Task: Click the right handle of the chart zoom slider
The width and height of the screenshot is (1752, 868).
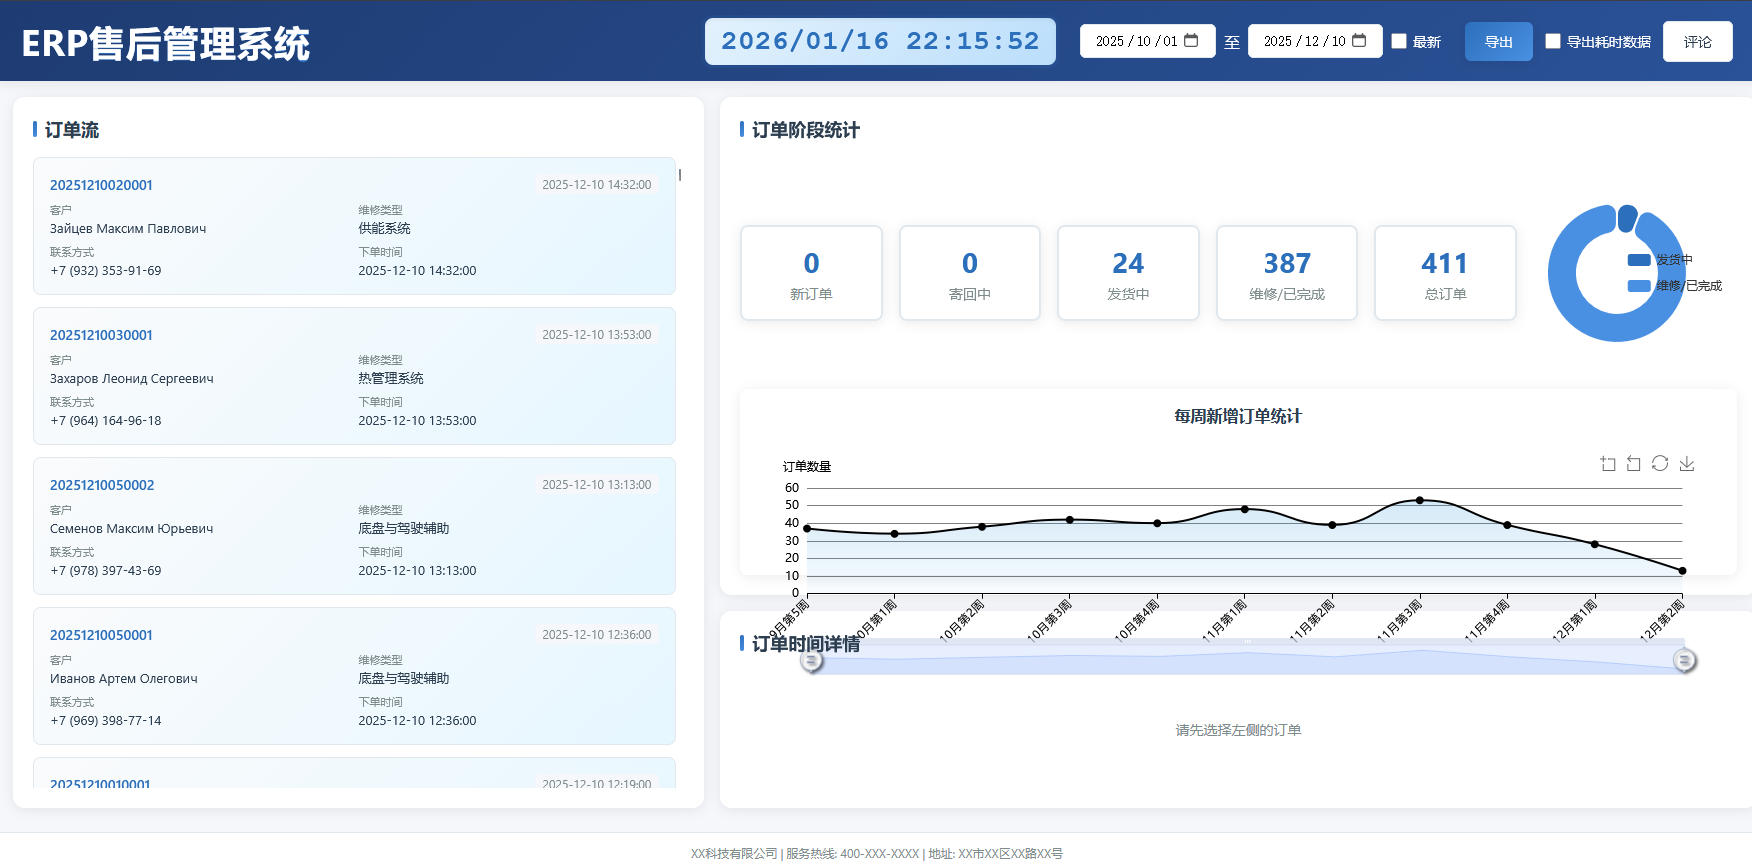Action: [1685, 661]
